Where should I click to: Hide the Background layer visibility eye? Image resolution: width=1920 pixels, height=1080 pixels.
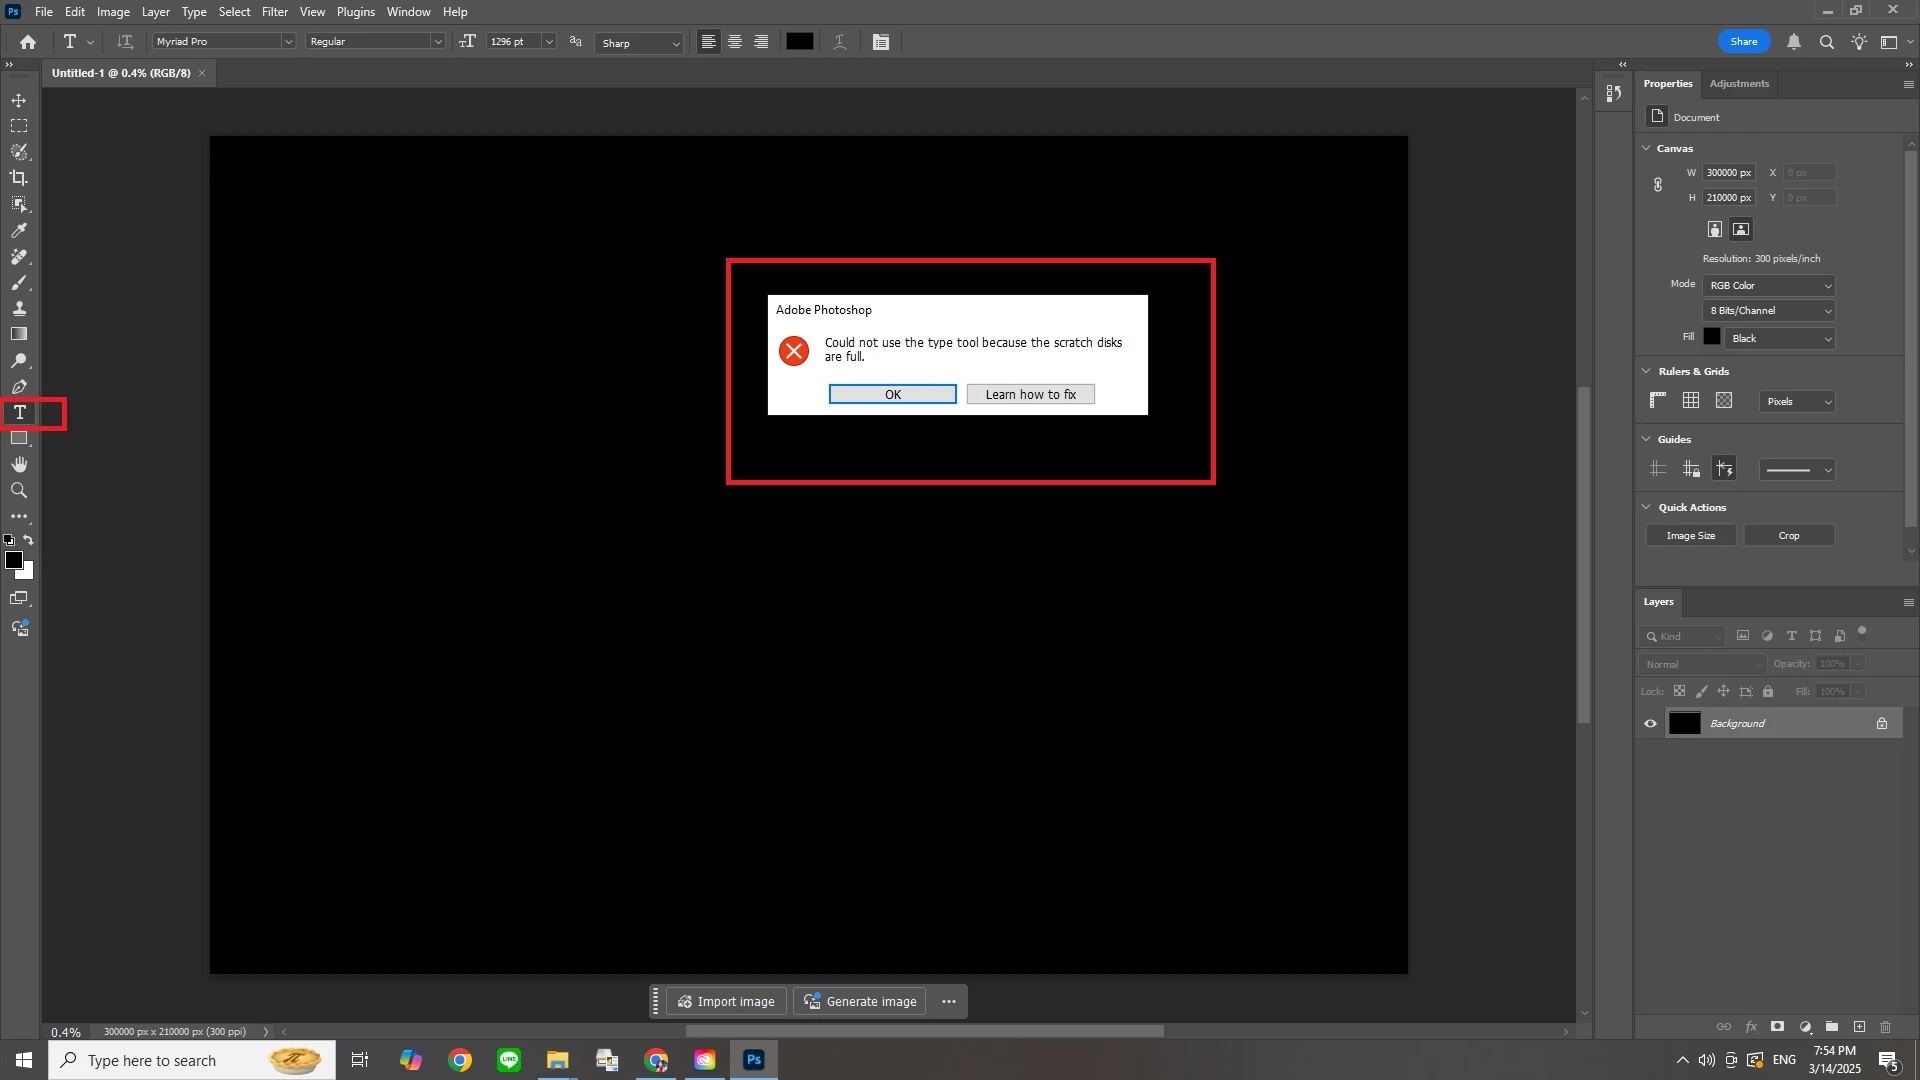coord(1650,723)
